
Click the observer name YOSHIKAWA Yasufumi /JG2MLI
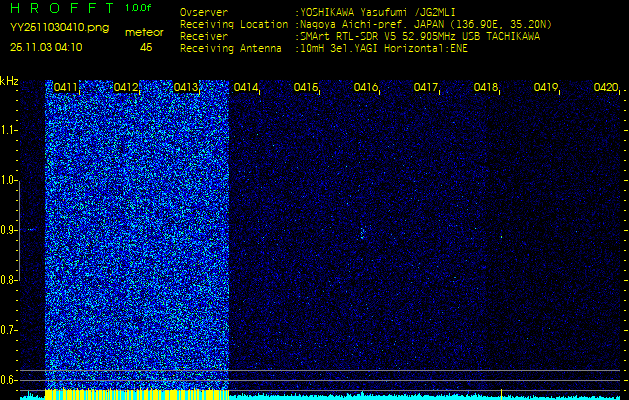(x=377, y=12)
